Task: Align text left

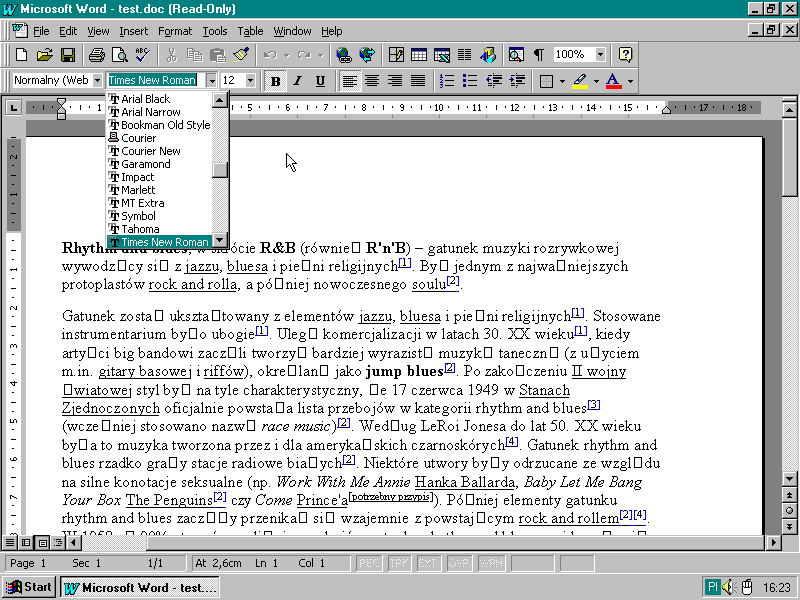Action: pos(349,81)
